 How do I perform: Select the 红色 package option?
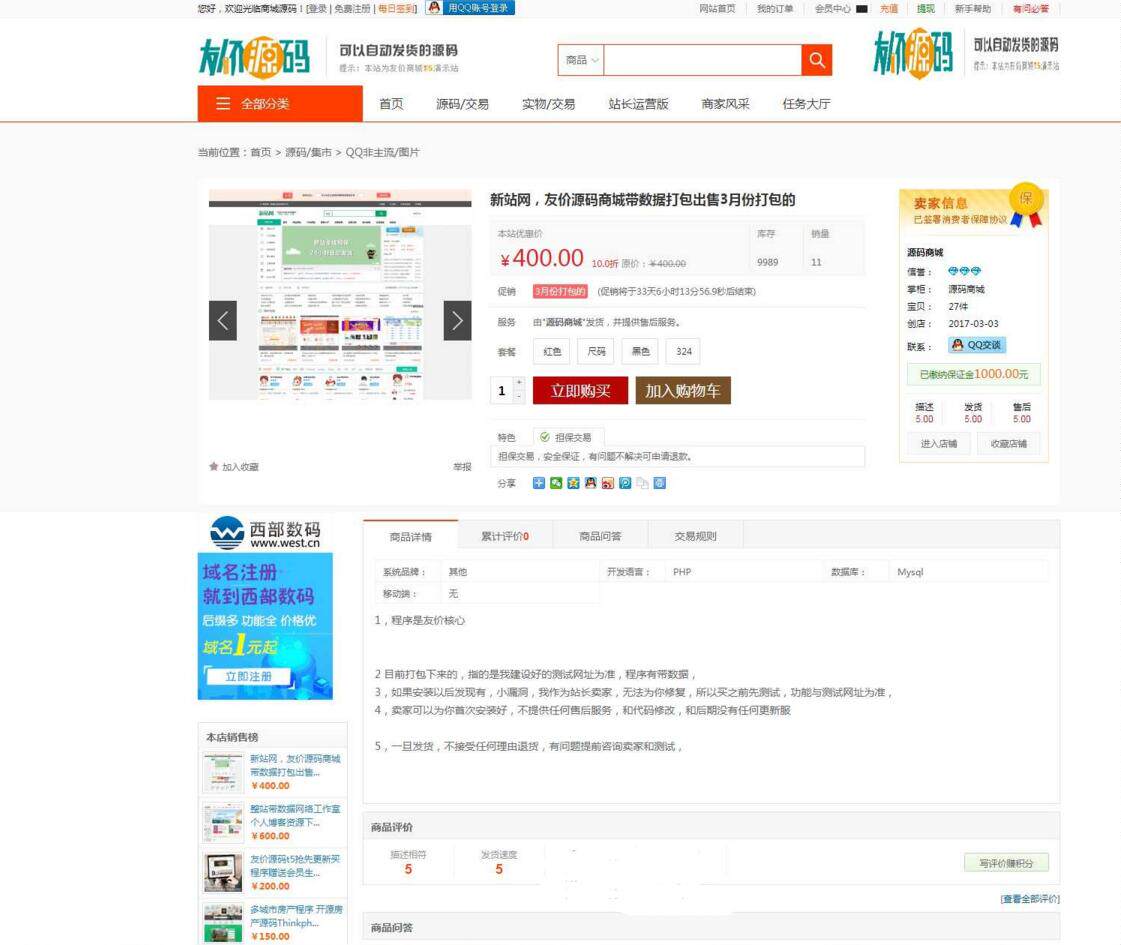pos(552,351)
